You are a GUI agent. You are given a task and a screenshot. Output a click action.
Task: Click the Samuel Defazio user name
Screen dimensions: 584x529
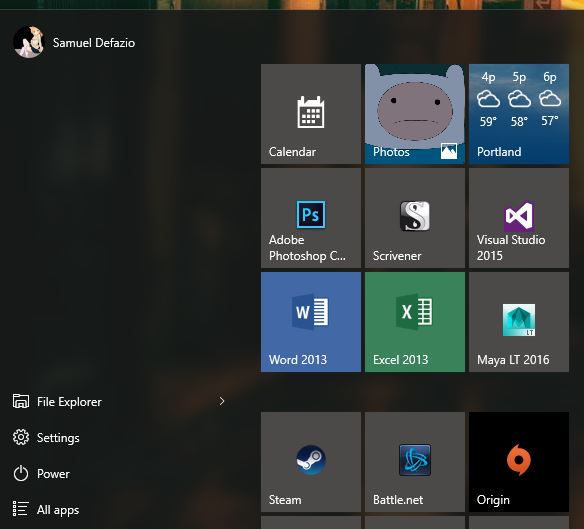coord(94,43)
